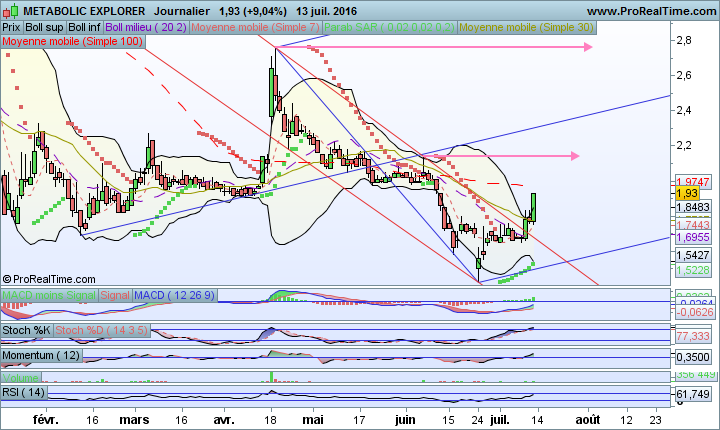Click the mai date axis label
This screenshot has height=430, width=720.
(x=313, y=420)
